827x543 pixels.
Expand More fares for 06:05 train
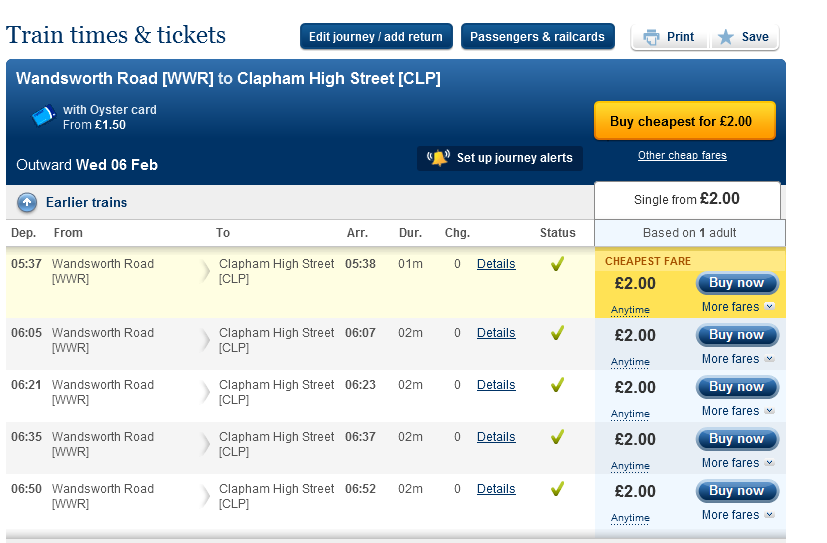(x=738, y=359)
